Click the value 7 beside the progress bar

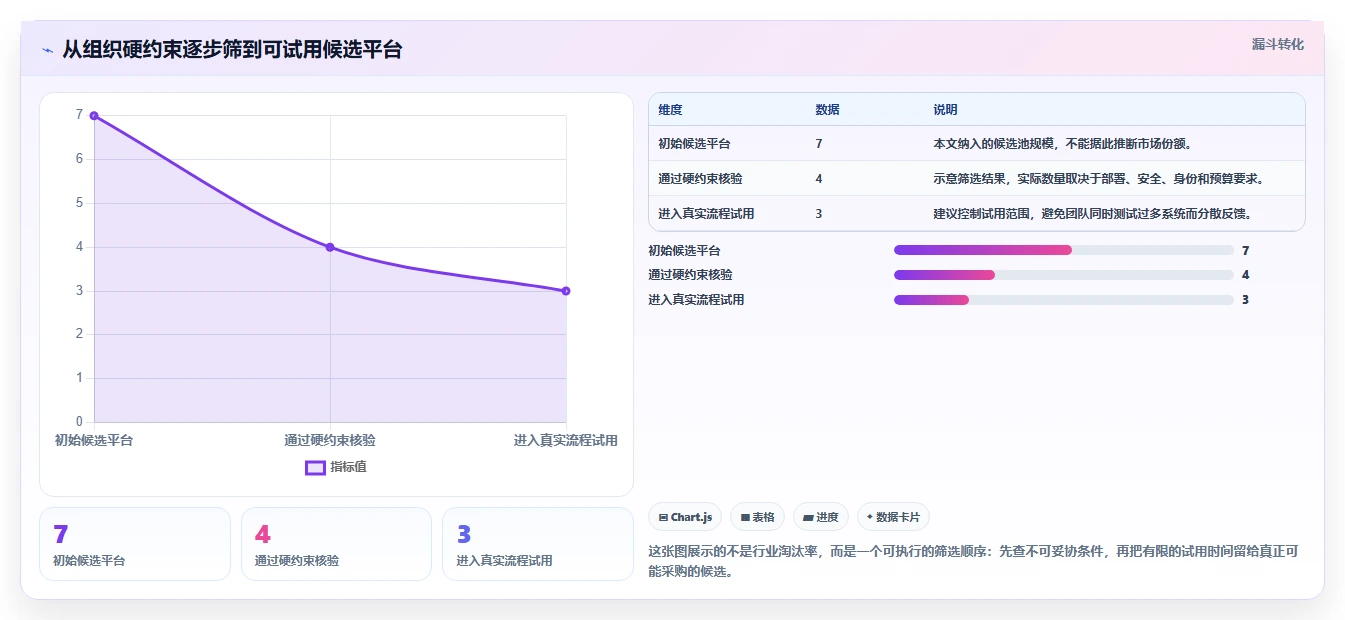coord(1245,251)
